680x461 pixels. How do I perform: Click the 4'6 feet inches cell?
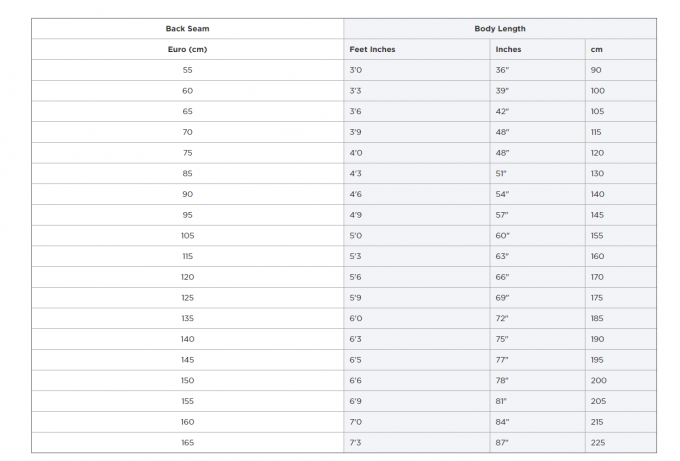416,194
